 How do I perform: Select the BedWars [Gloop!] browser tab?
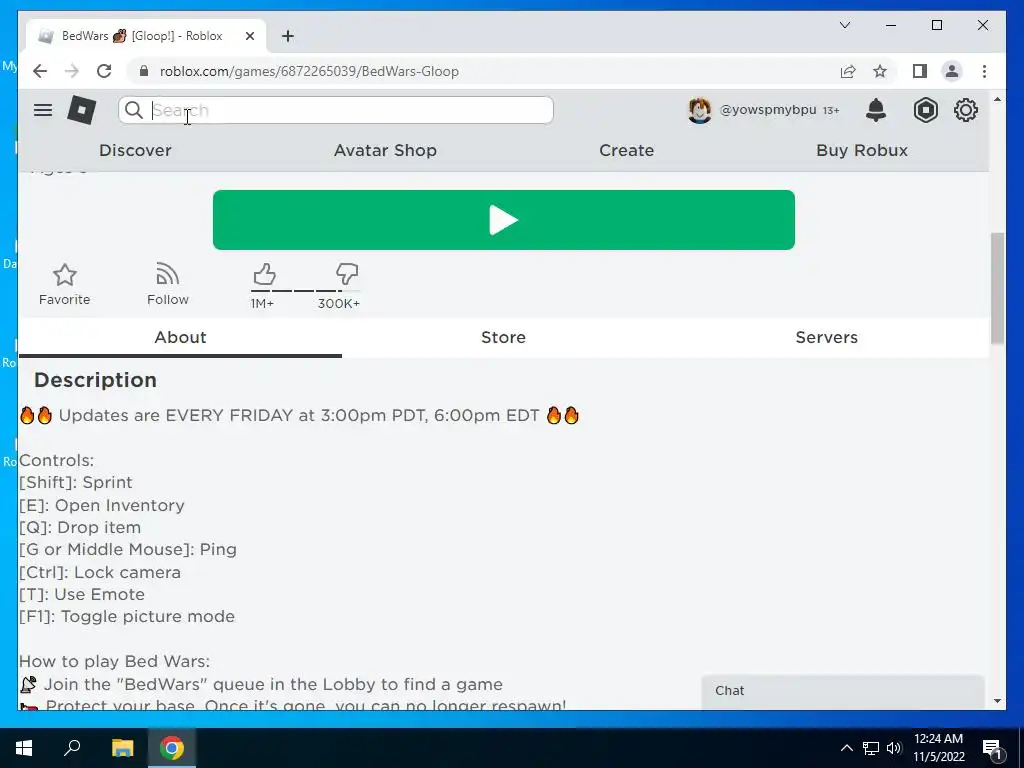pos(146,36)
